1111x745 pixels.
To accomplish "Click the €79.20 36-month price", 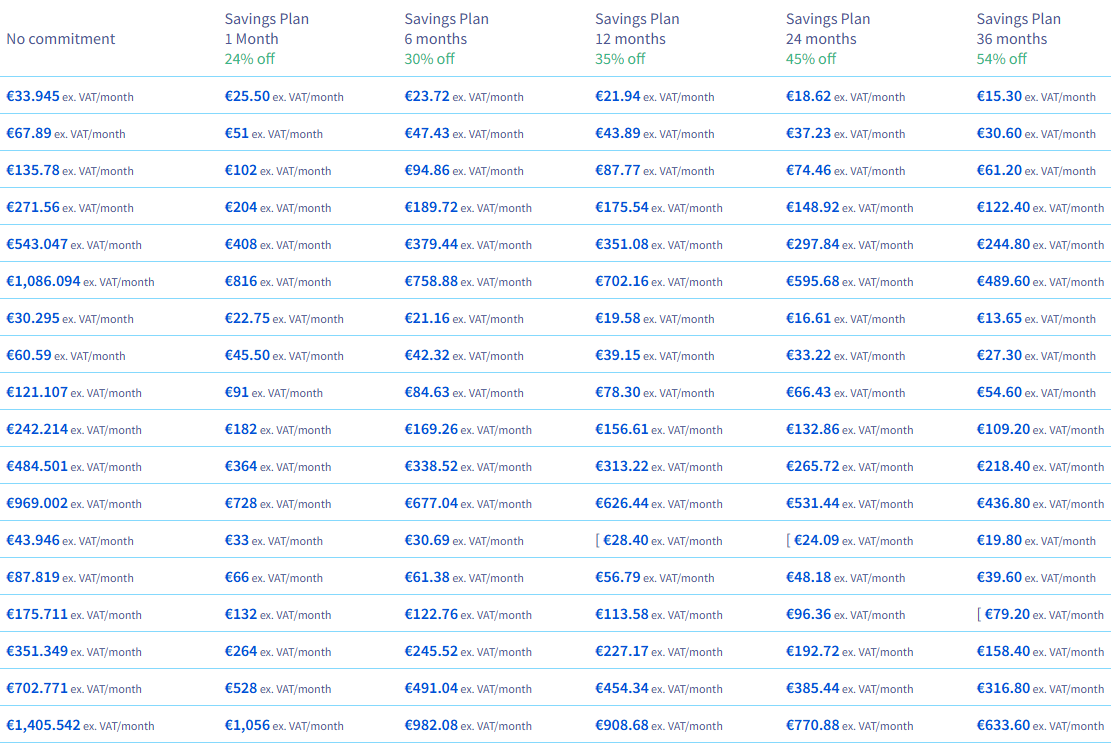I will pos(1007,615).
